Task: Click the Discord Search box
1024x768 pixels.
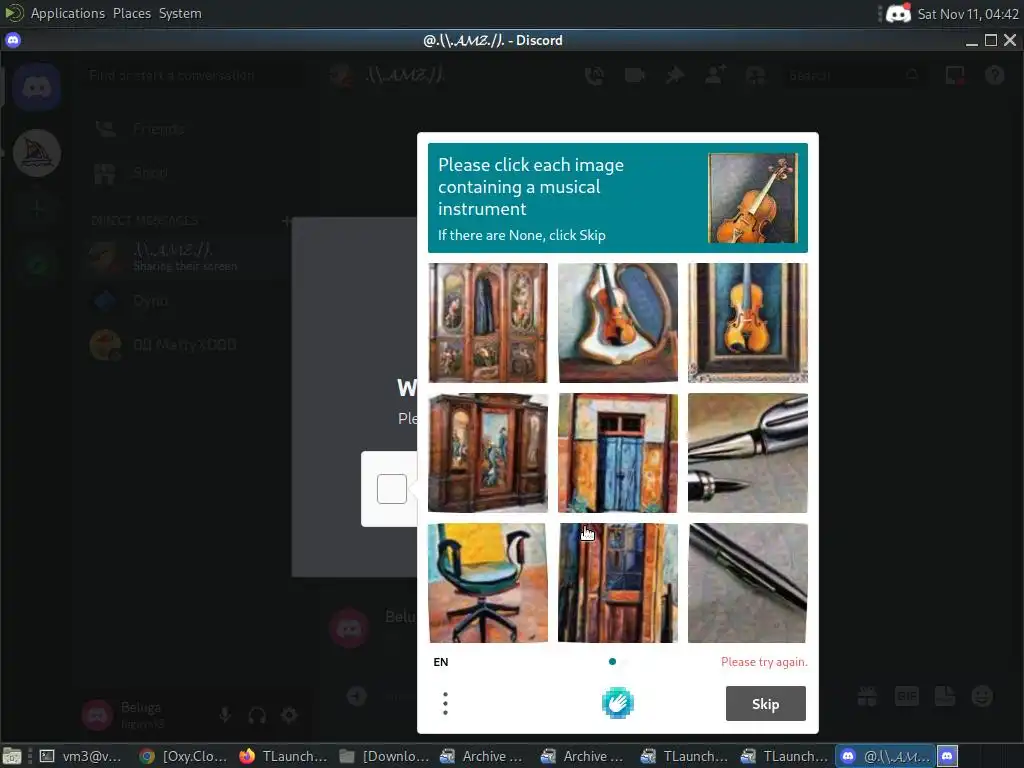Action: (x=853, y=76)
